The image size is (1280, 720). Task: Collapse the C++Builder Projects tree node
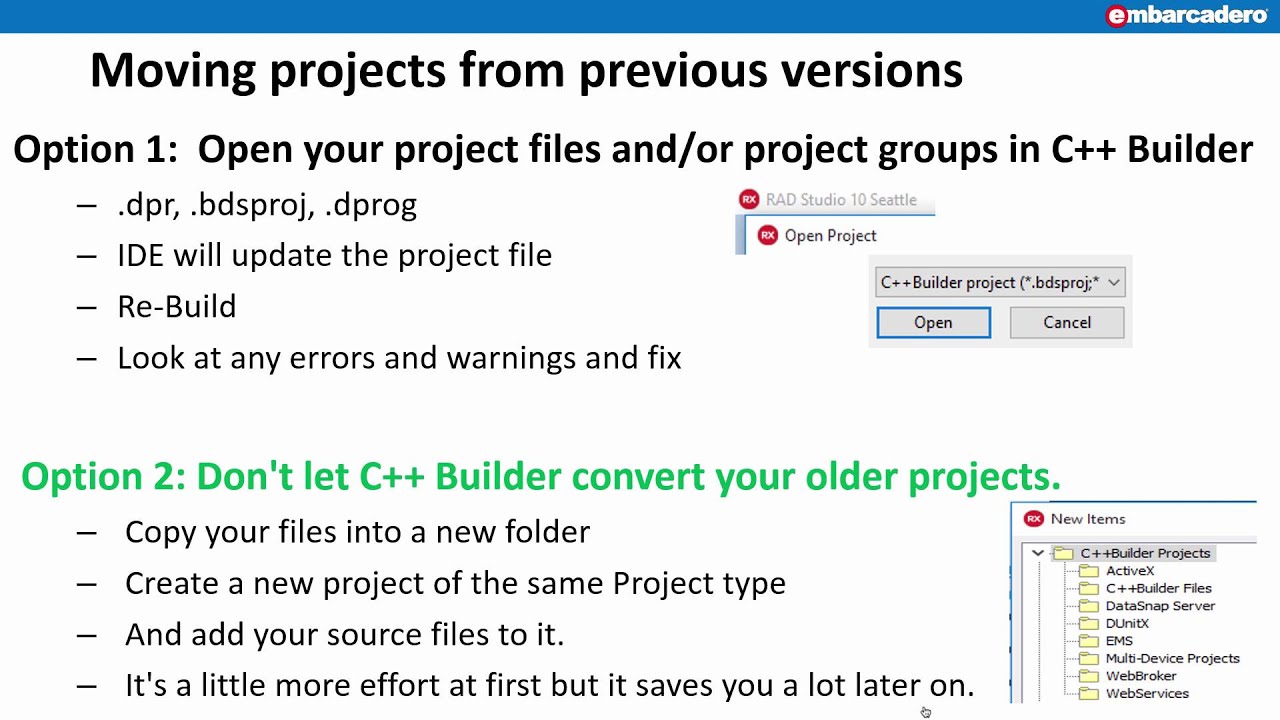(x=1038, y=553)
